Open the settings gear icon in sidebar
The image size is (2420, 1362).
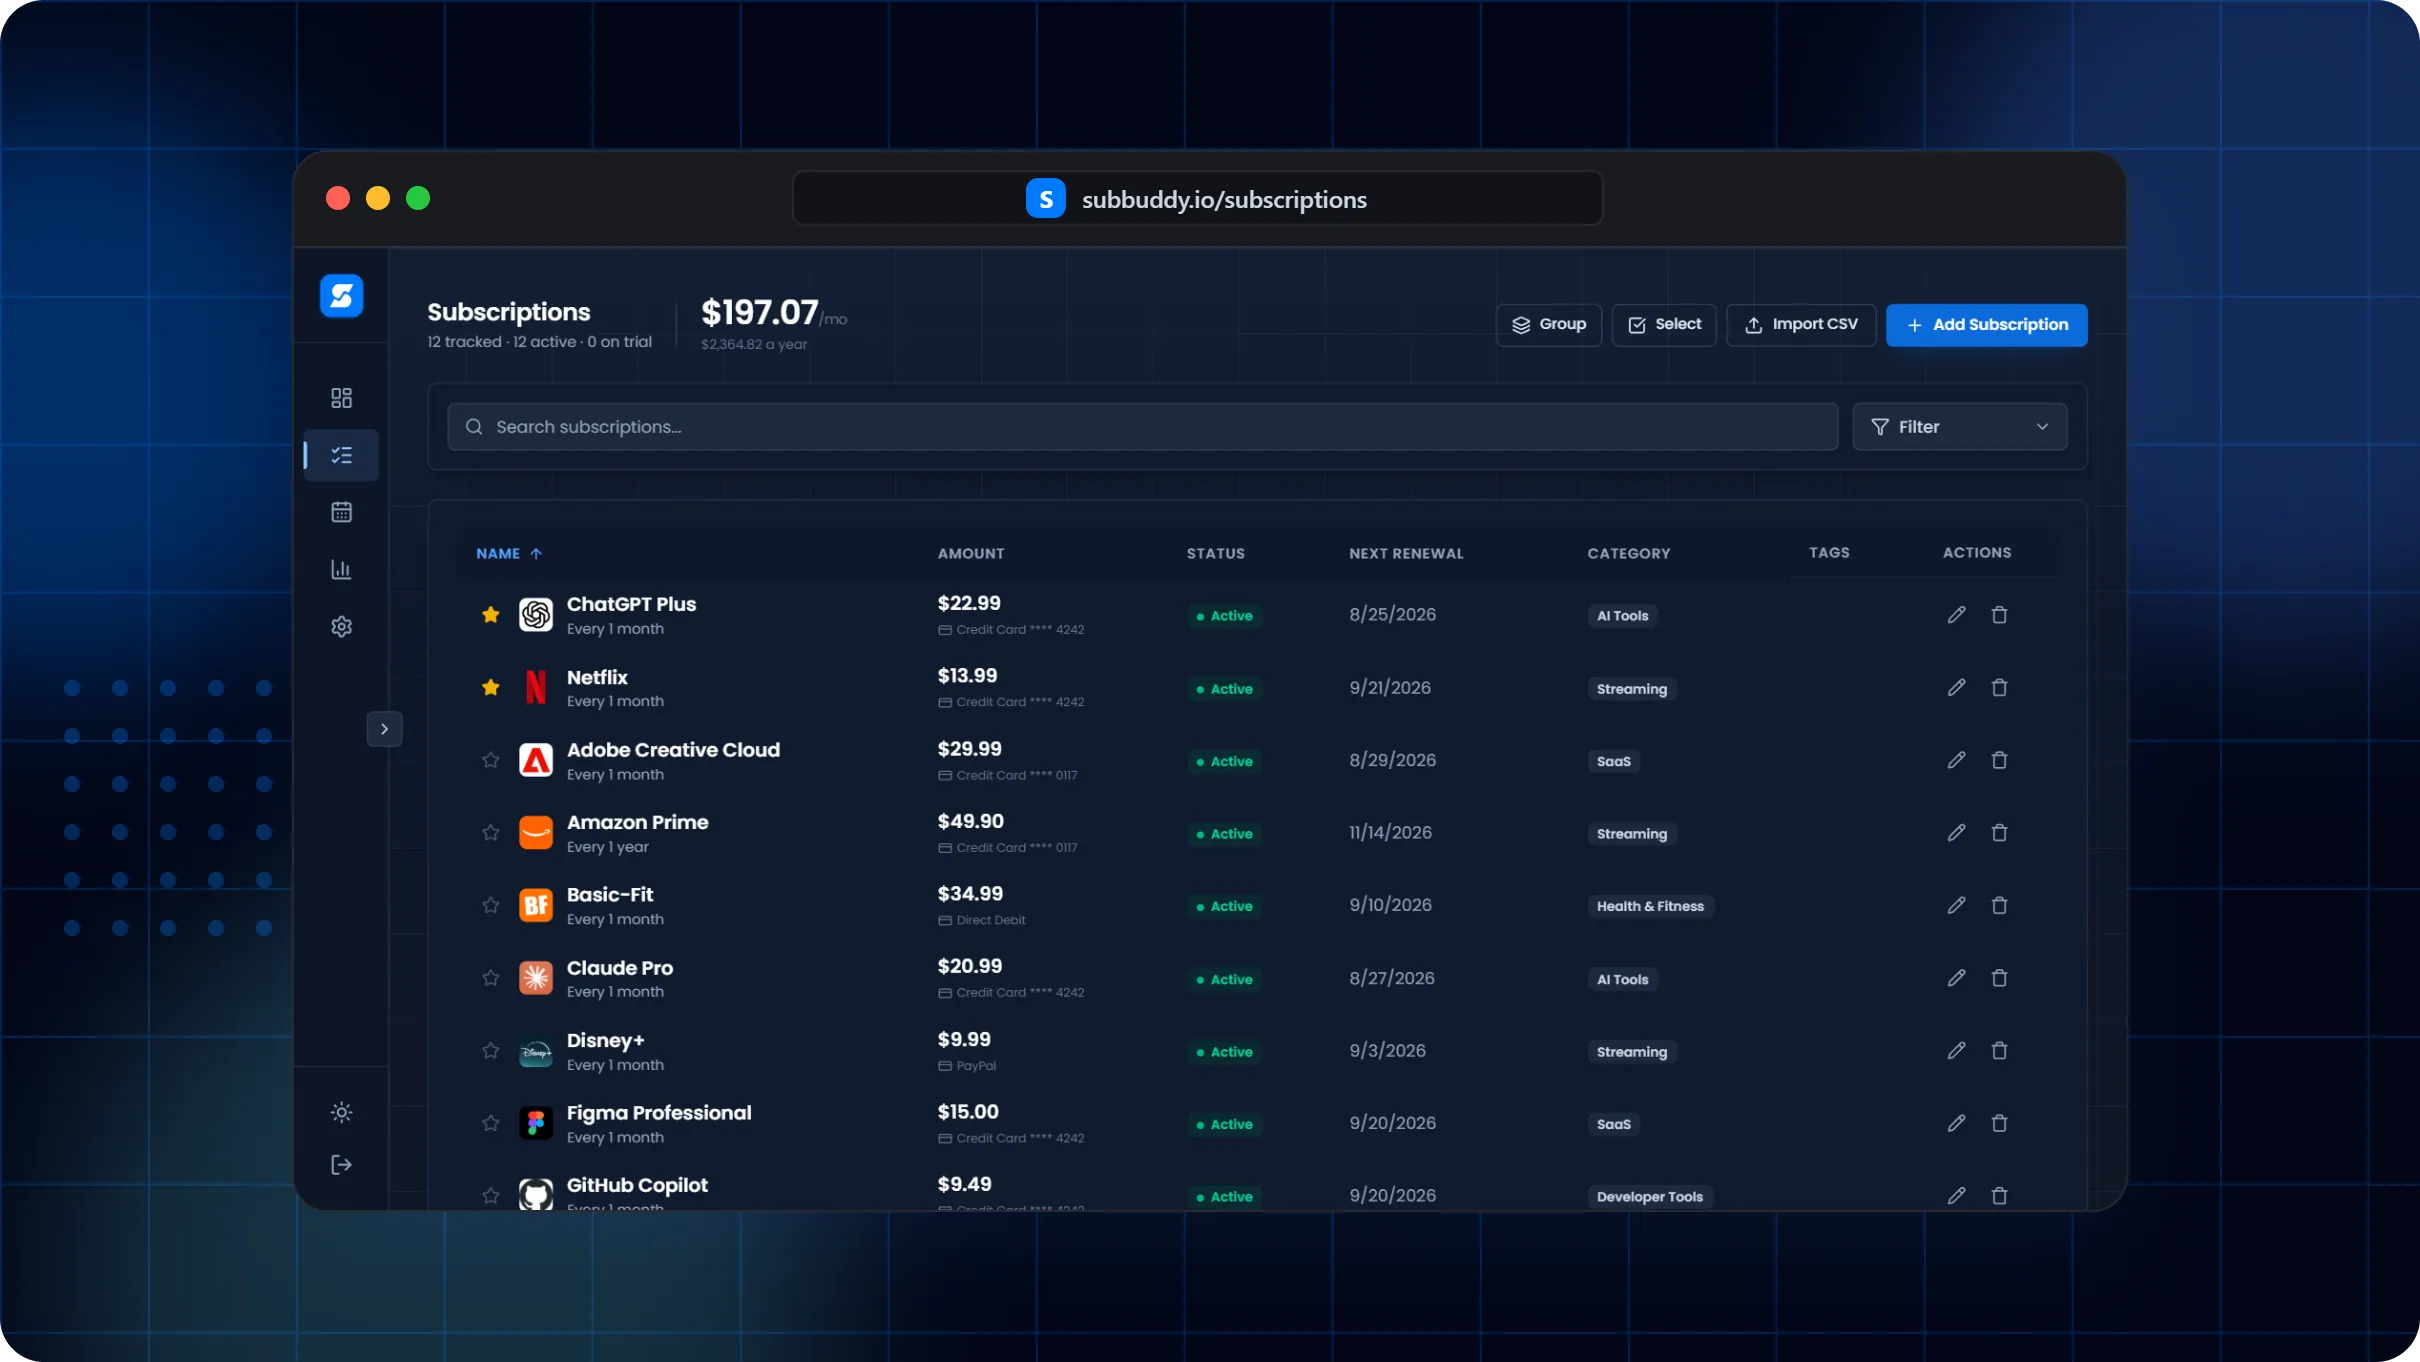341,626
